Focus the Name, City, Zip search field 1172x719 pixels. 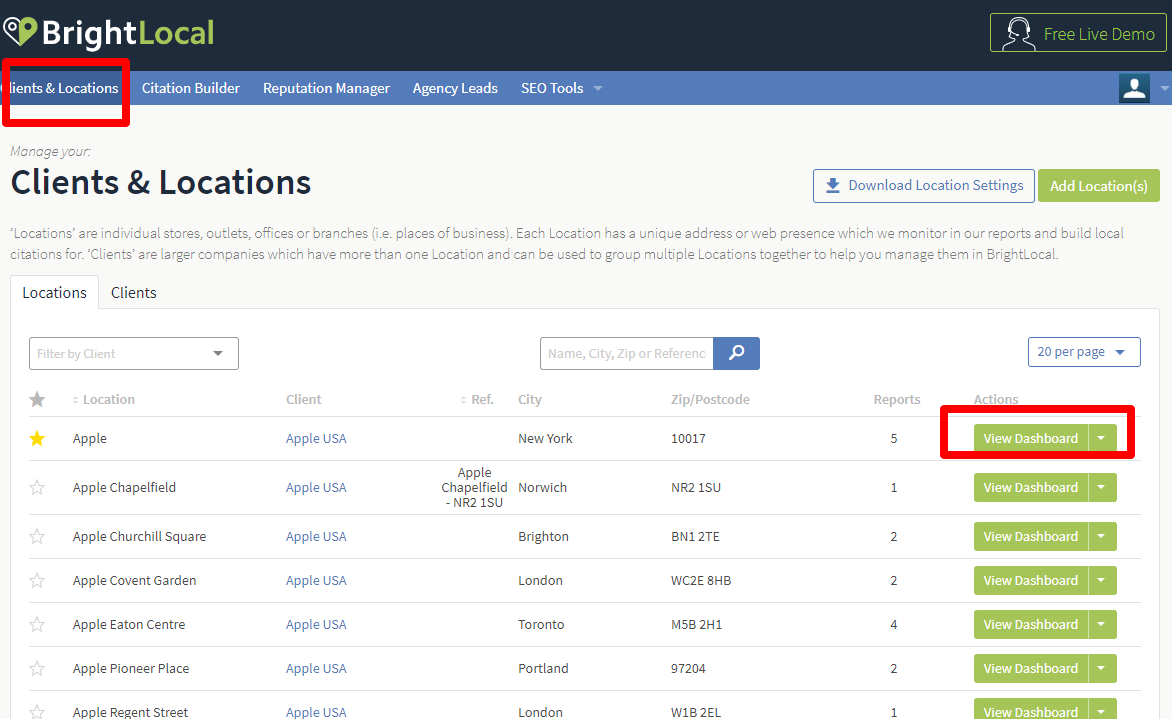coord(626,354)
